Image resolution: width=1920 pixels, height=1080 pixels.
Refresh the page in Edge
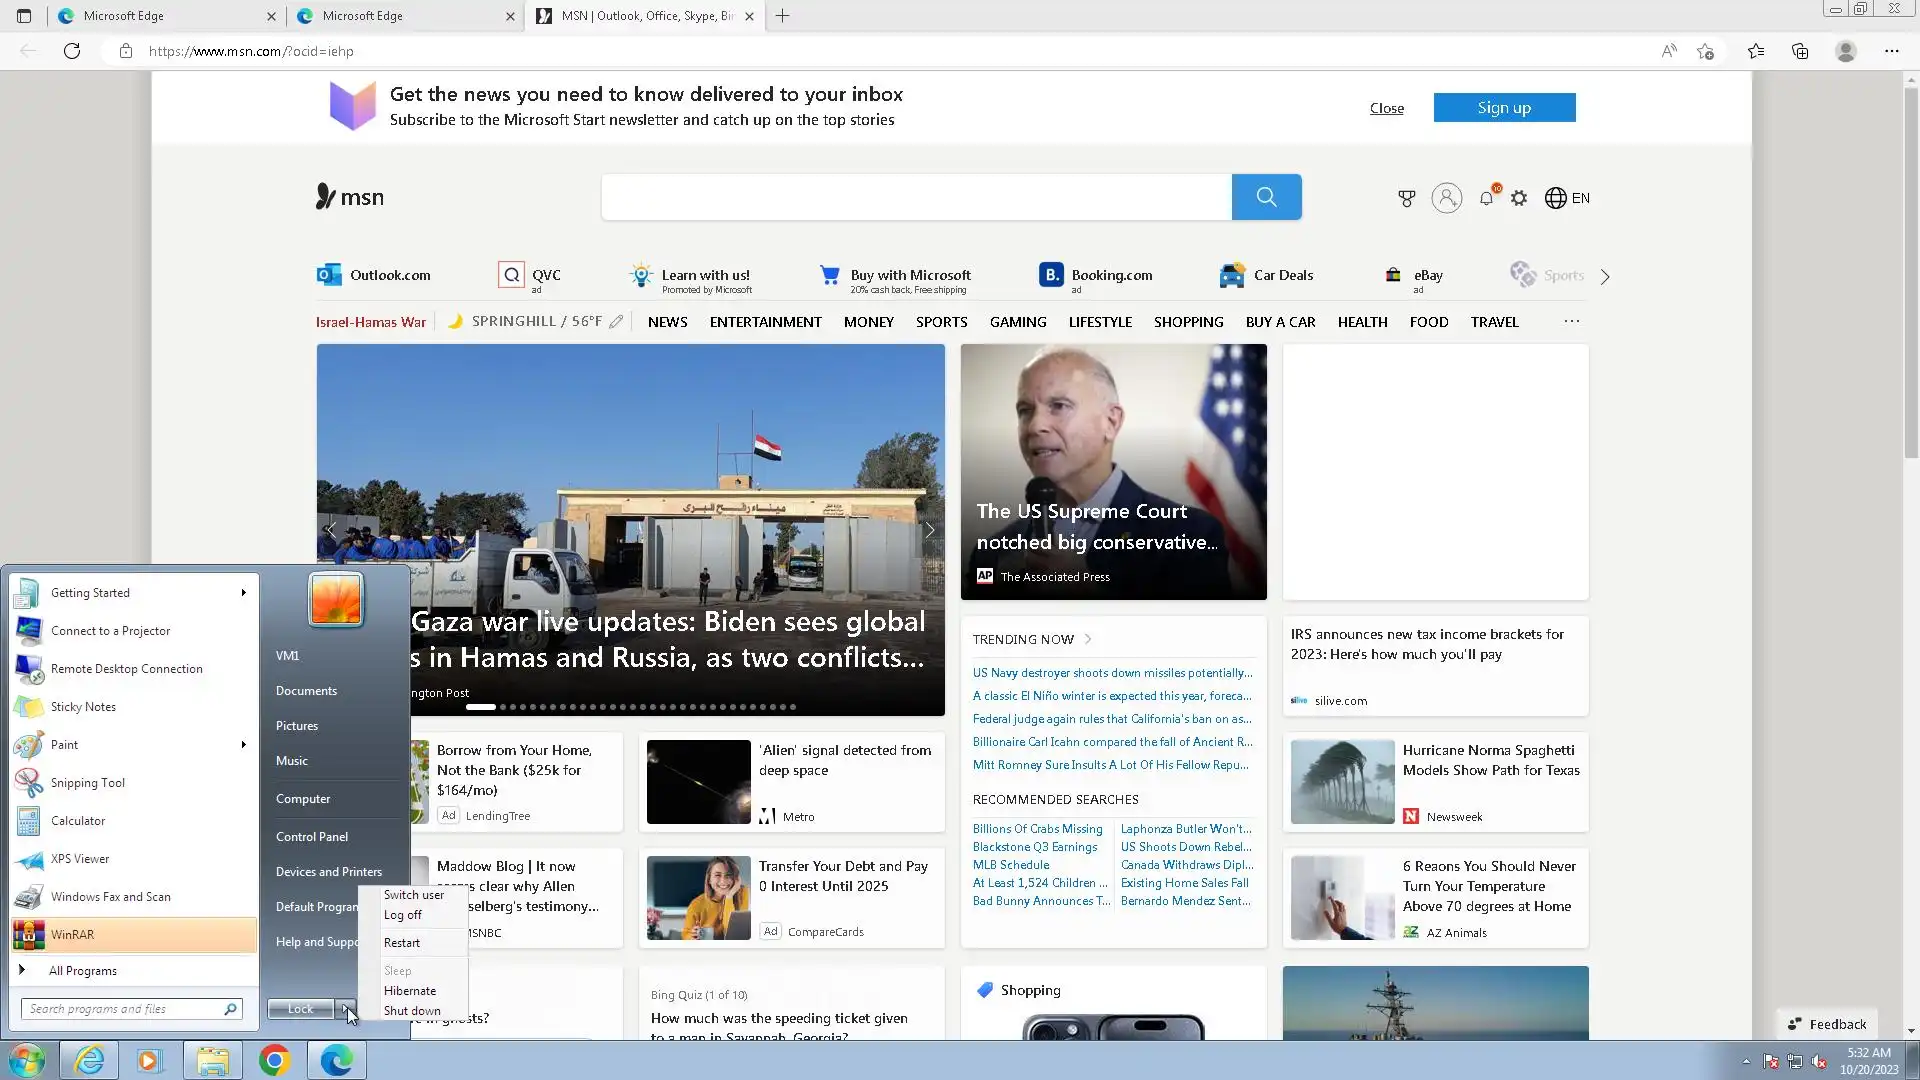(72, 51)
